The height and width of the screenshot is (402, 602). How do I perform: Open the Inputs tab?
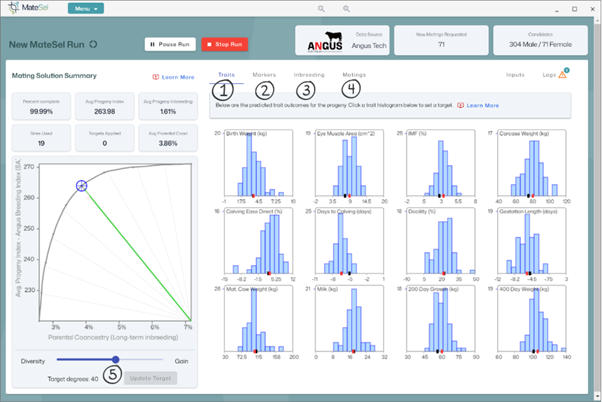(x=515, y=74)
